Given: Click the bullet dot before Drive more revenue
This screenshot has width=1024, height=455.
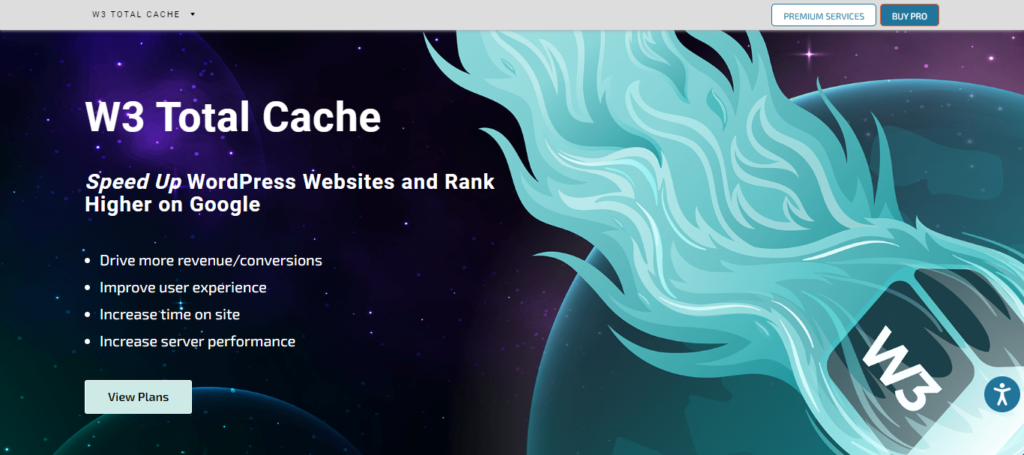Looking at the screenshot, I should [88, 261].
